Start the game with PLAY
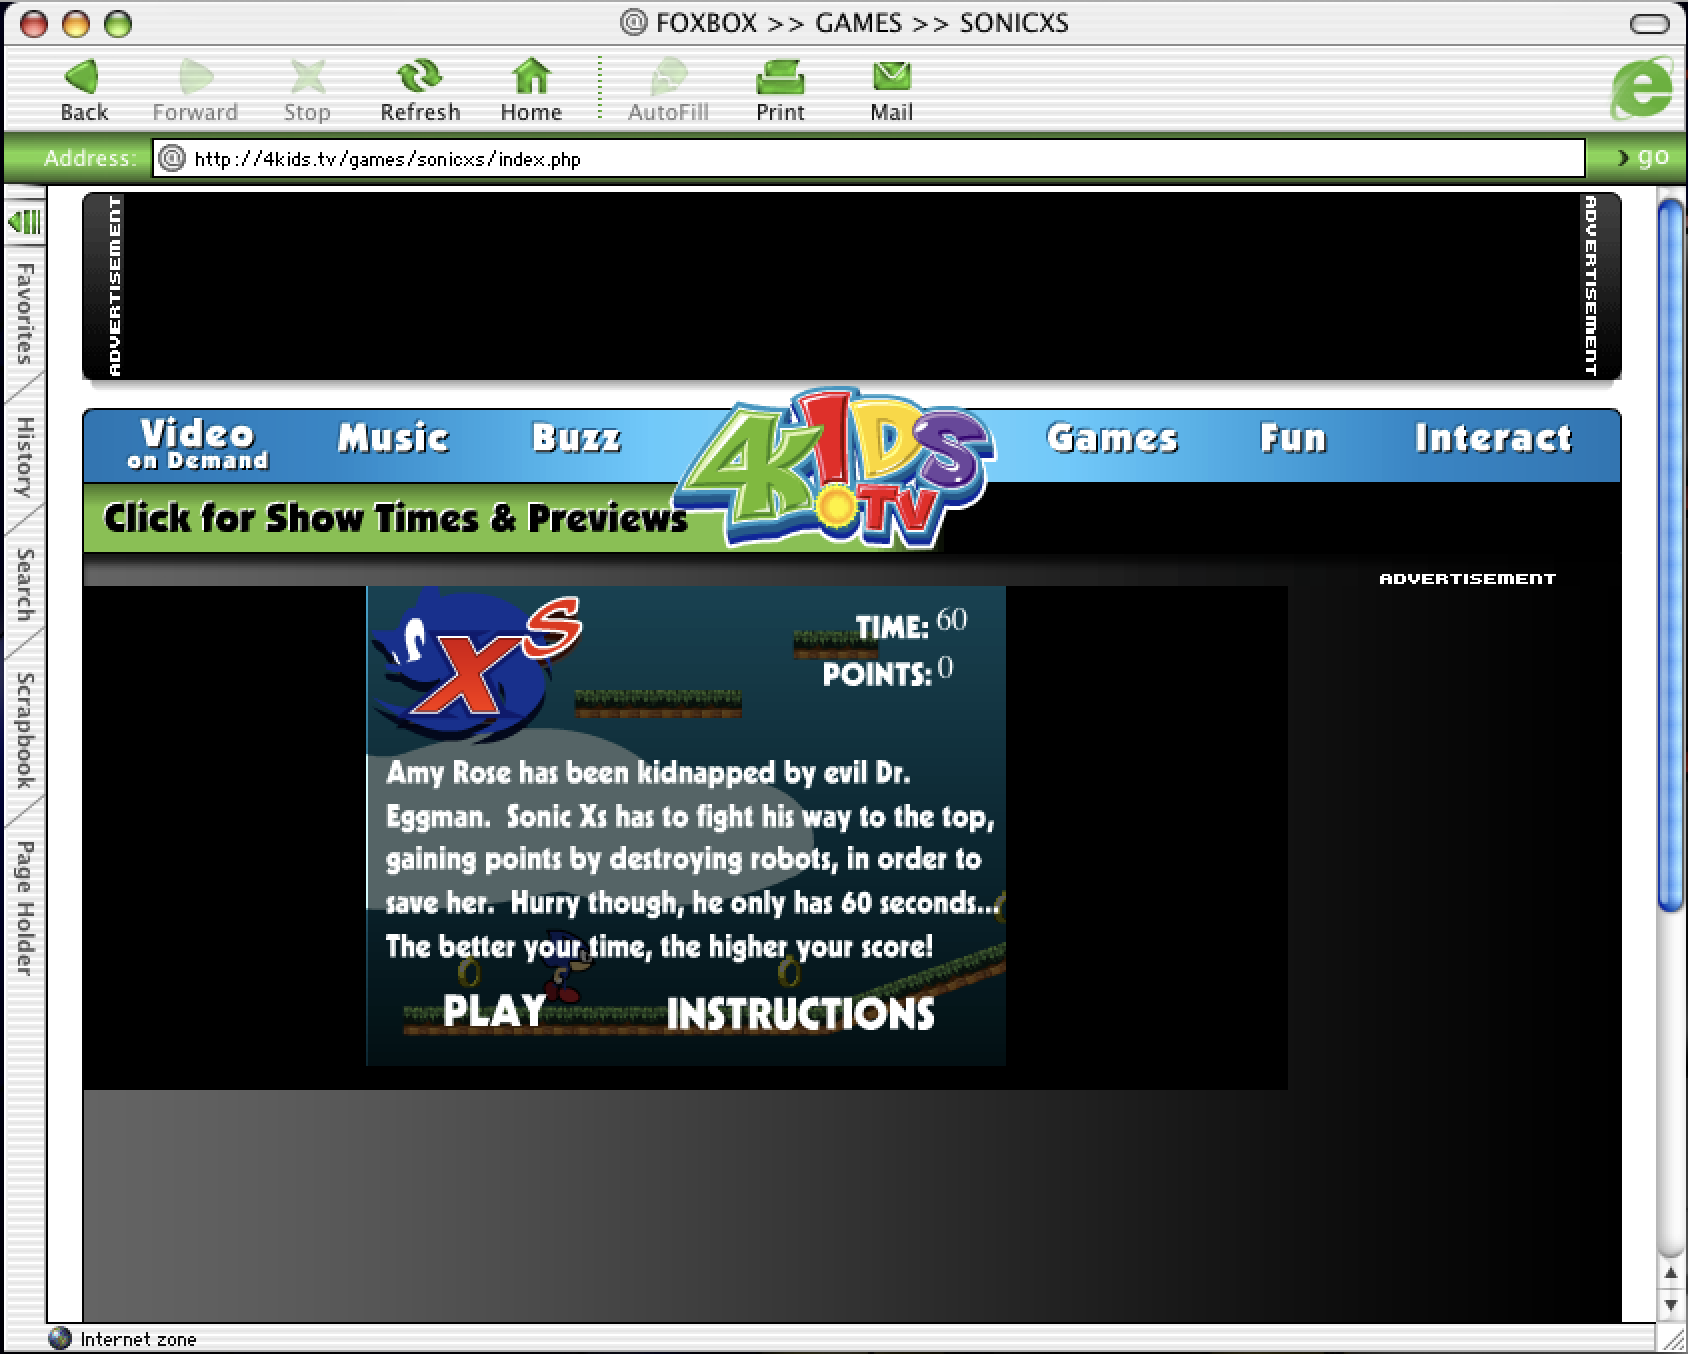 [494, 1011]
